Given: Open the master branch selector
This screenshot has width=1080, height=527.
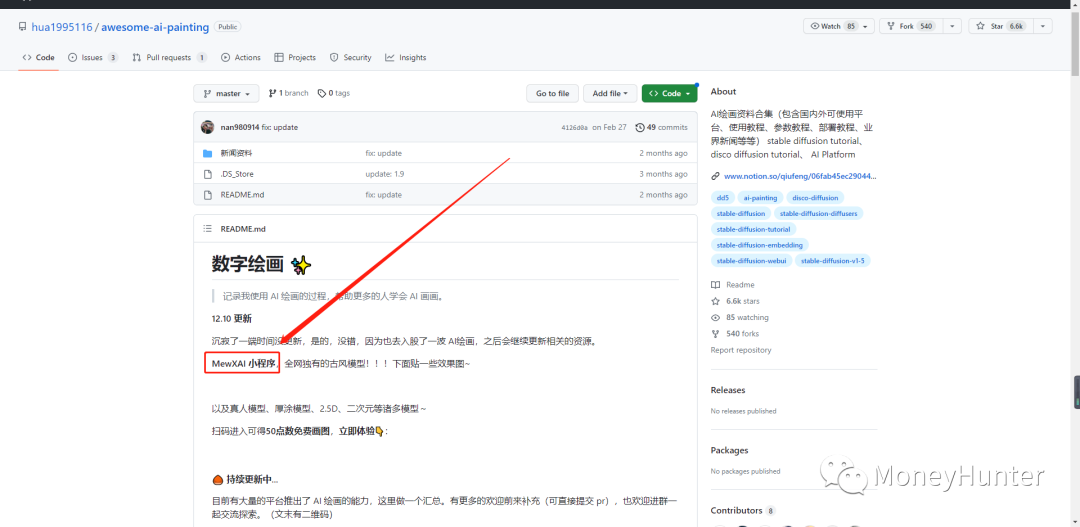Looking at the screenshot, I should (x=227, y=94).
